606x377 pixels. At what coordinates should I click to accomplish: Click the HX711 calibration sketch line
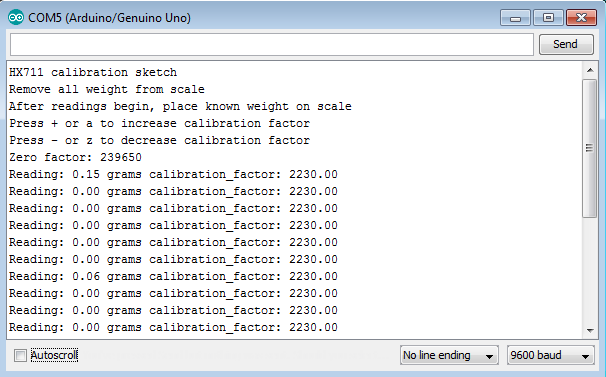pyautogui.click(x=93, y=72)
